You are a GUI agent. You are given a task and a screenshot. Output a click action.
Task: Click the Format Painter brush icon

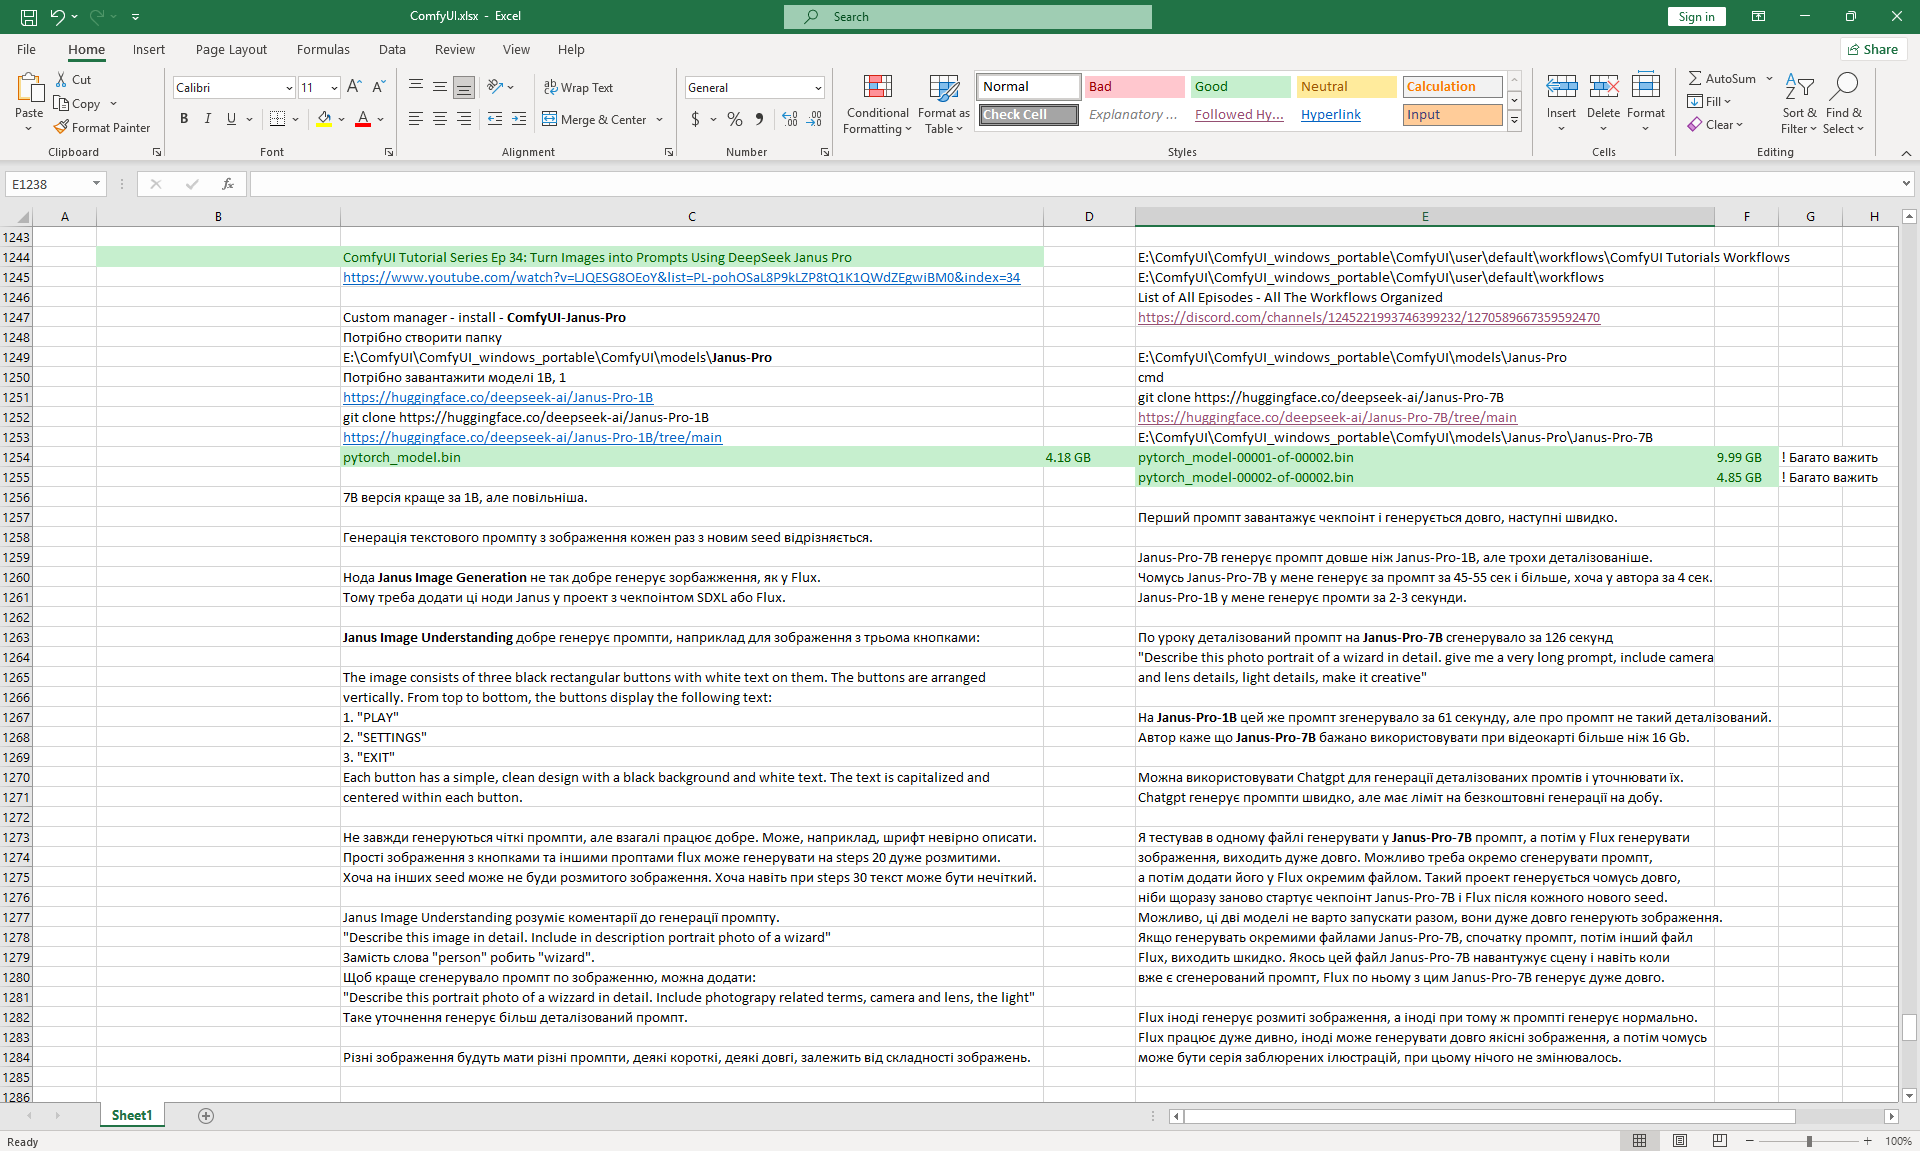click(61, 127)
